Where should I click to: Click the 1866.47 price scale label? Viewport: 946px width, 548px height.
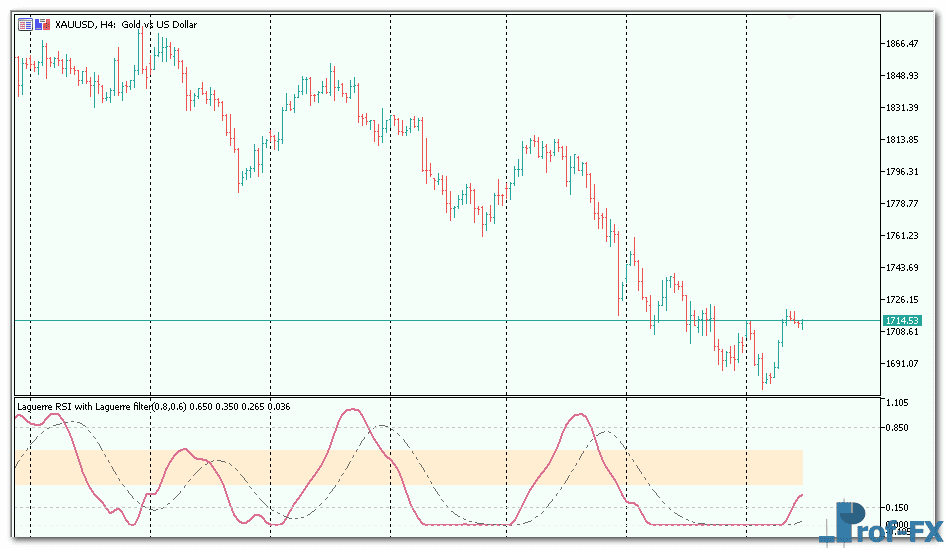point(901,43)
